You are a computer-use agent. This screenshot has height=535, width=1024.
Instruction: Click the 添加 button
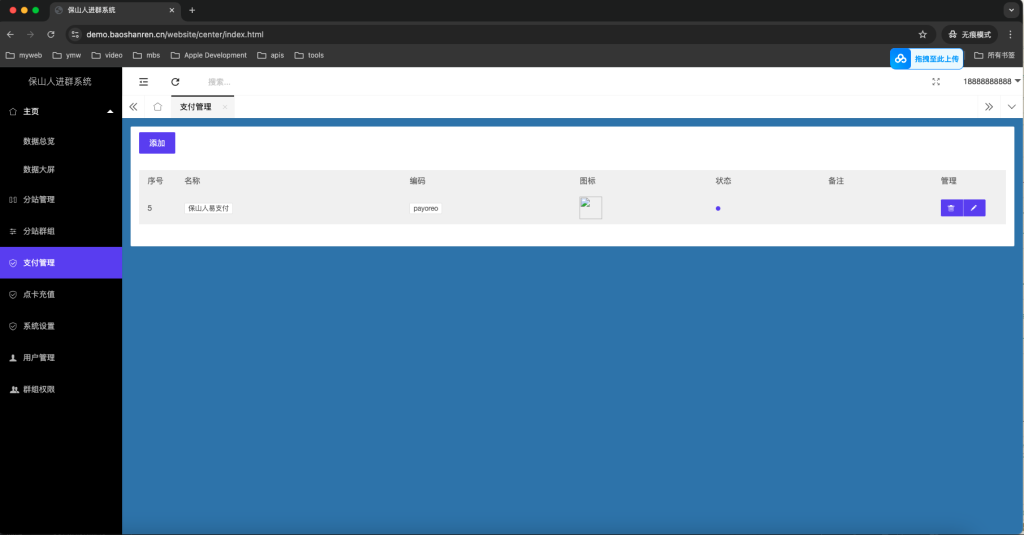pos(157,143)
